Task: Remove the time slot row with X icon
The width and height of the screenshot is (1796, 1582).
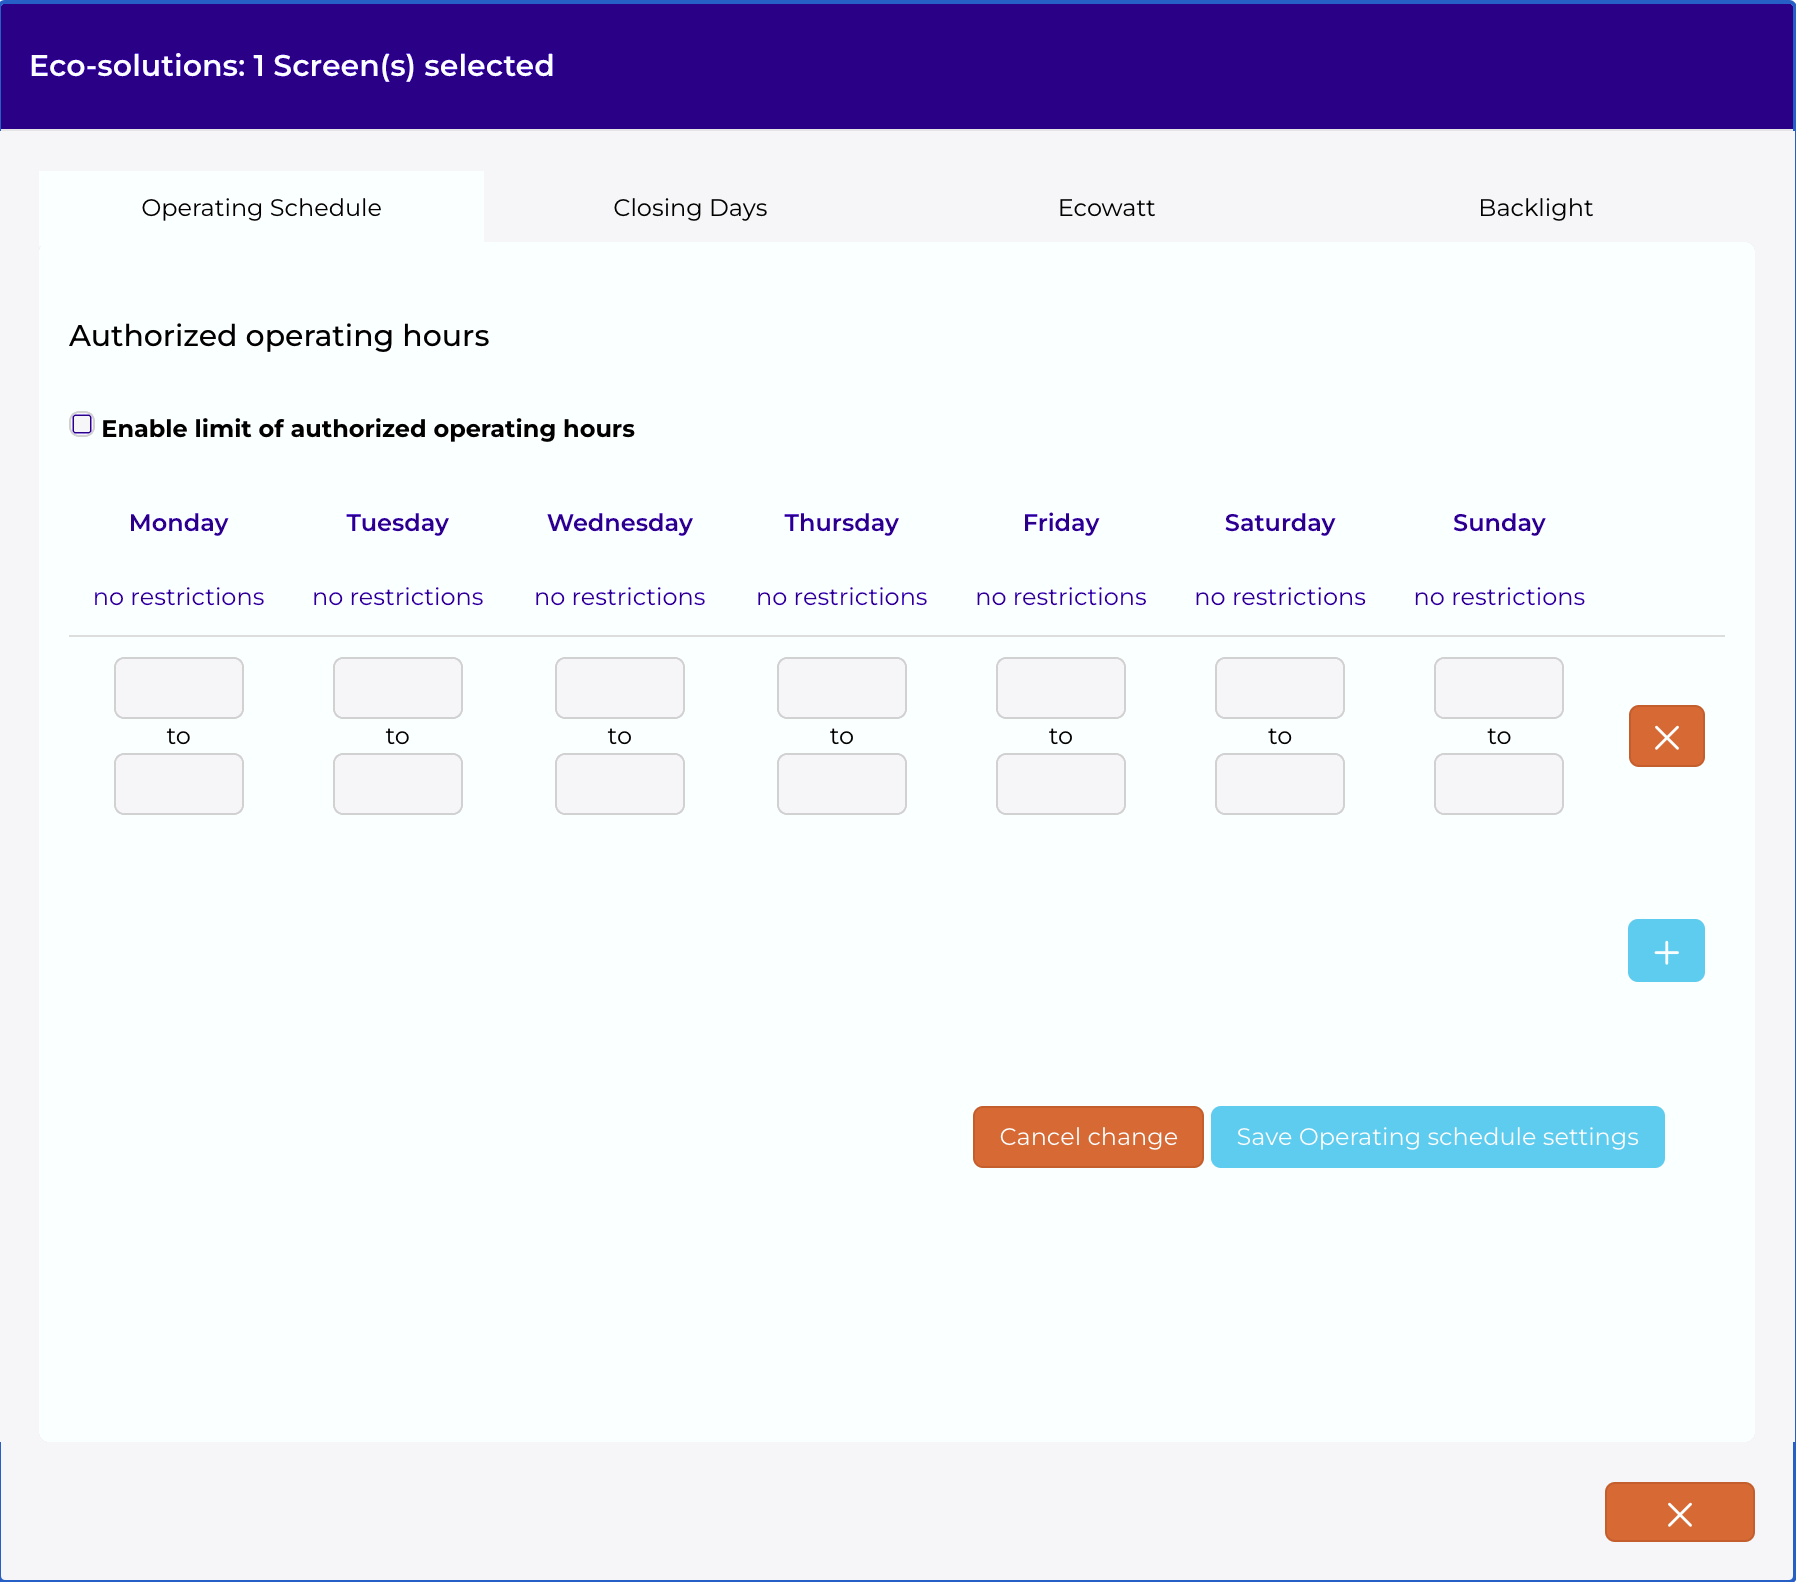Action: pyautogui.click(x=1666, y=737)
